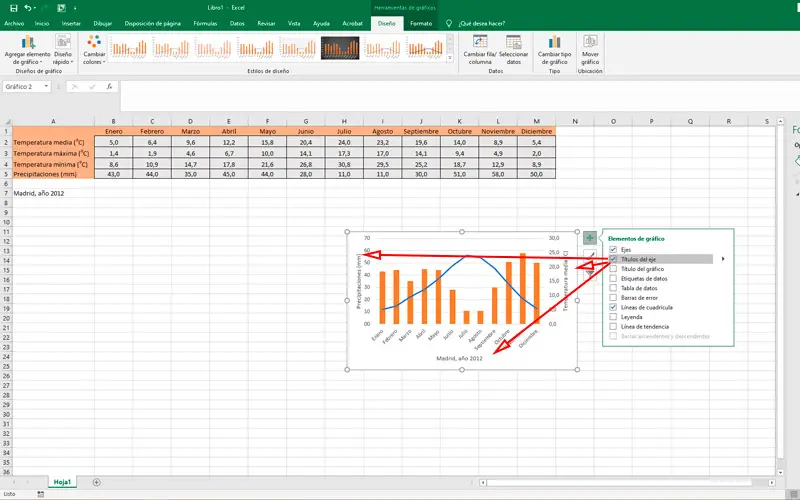Select the 'Madrid, año 2012' chart axis title
The image size is (800, 500).
pos(459,358)
